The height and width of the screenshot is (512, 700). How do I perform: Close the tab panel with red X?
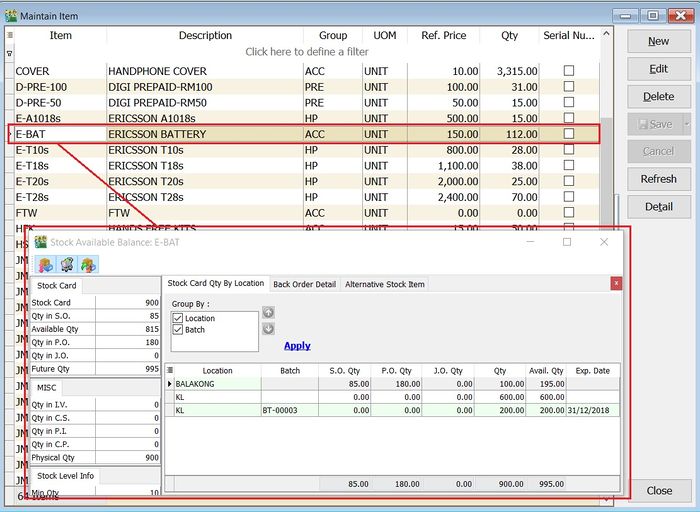tap(616, 284)
